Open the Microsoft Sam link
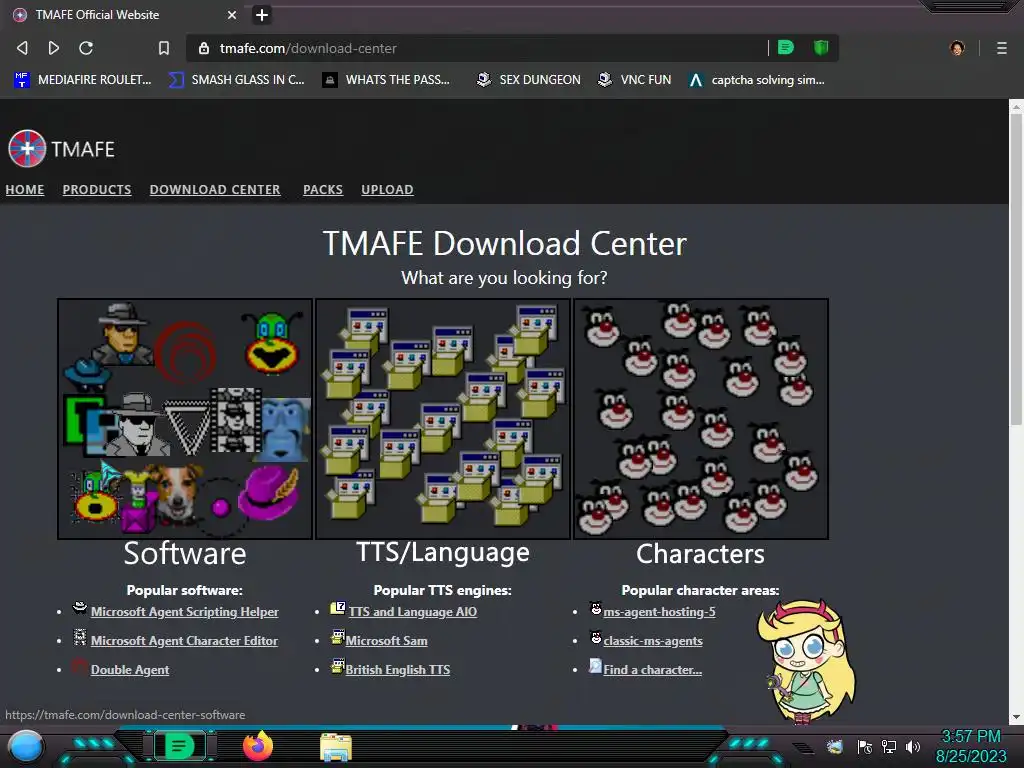Image resolution: width=1024 pixels, height=768 pixels. click(387, 641)
